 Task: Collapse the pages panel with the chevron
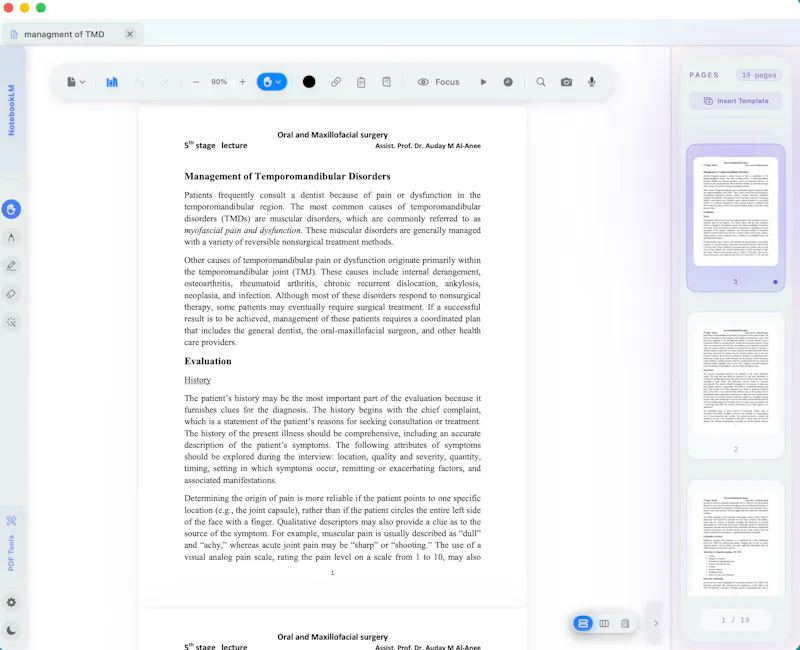pyautogui.click(x=656, y=623)
